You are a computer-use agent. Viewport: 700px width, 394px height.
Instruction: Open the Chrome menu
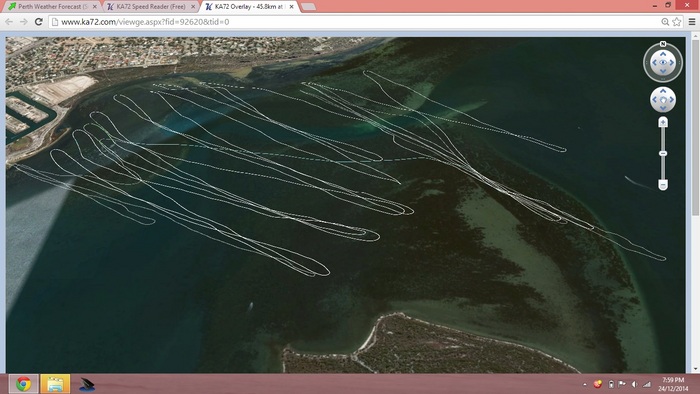[x=692, y=22]
